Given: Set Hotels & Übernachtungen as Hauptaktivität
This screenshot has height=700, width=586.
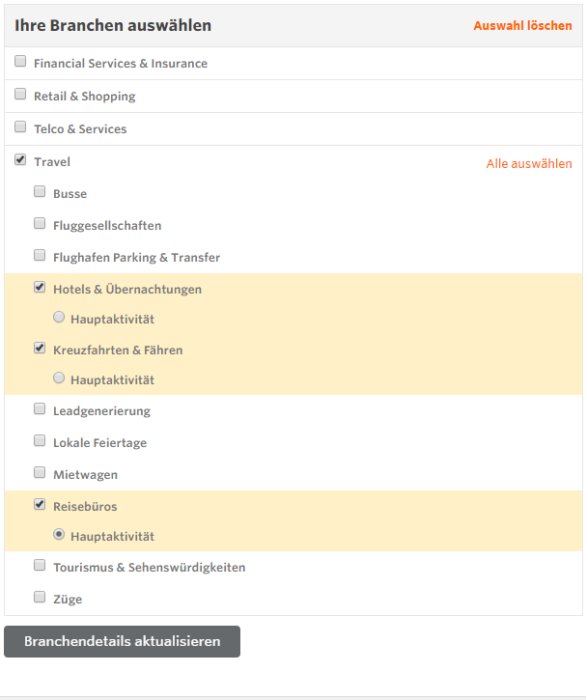Looking at the screenshot, I should tap(59, 317).
